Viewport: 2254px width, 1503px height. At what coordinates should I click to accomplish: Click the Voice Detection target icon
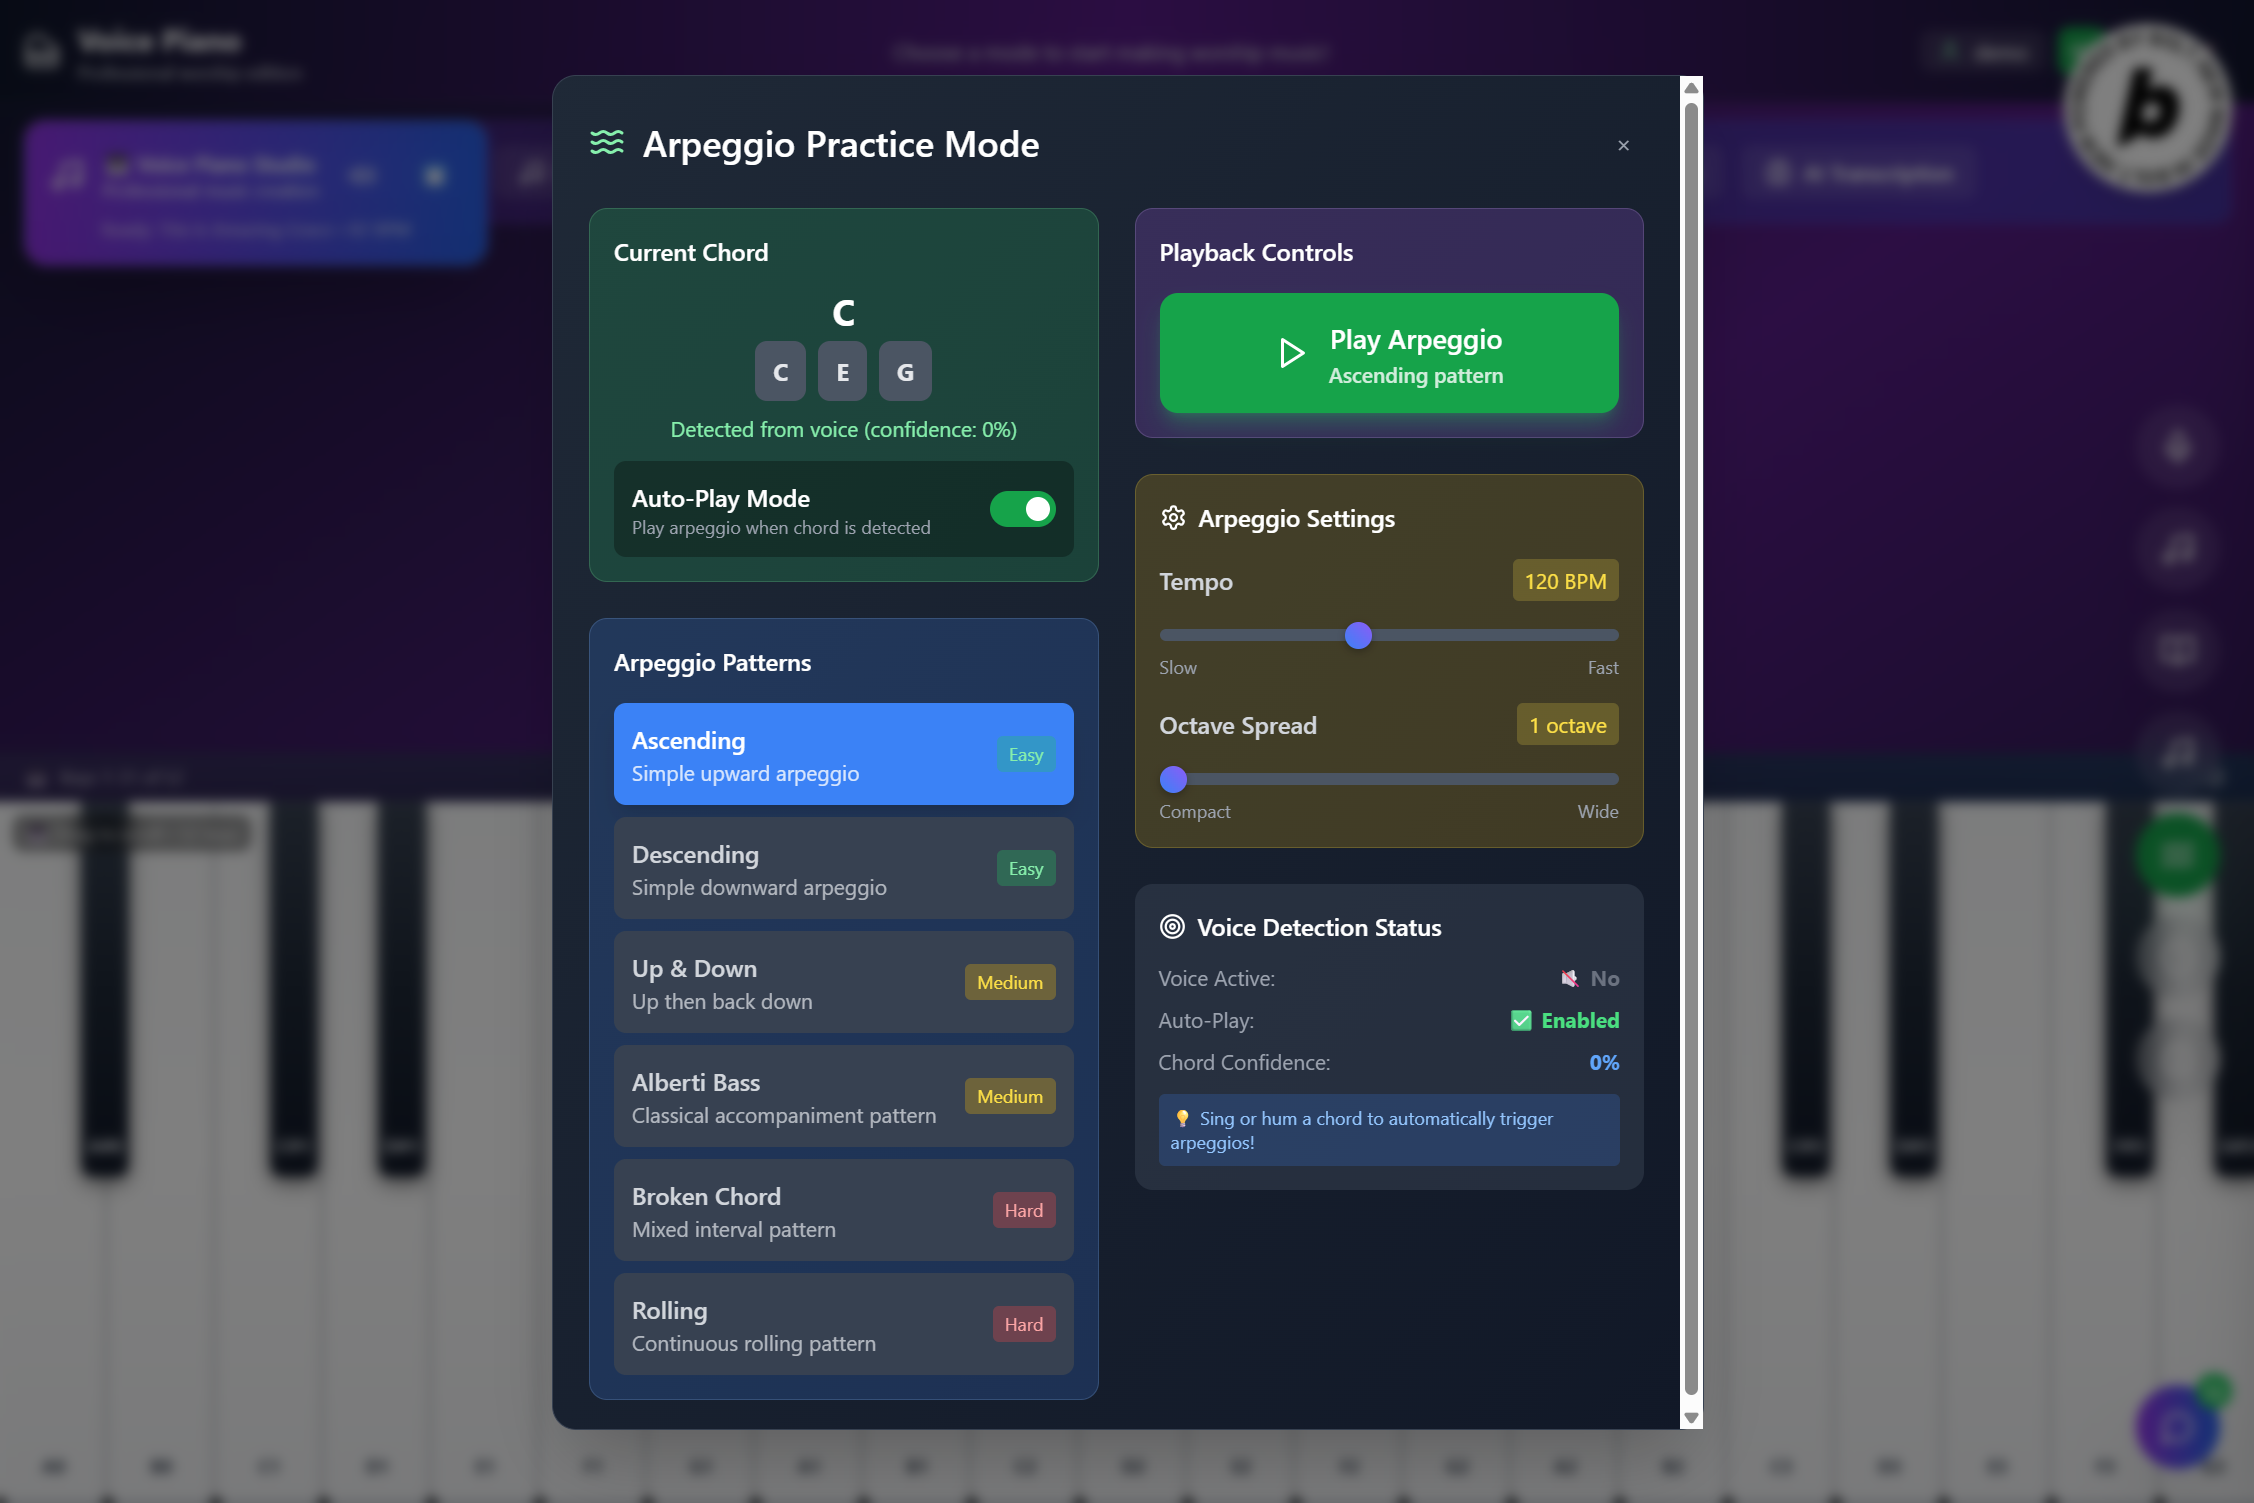(x=1172, y=927)
